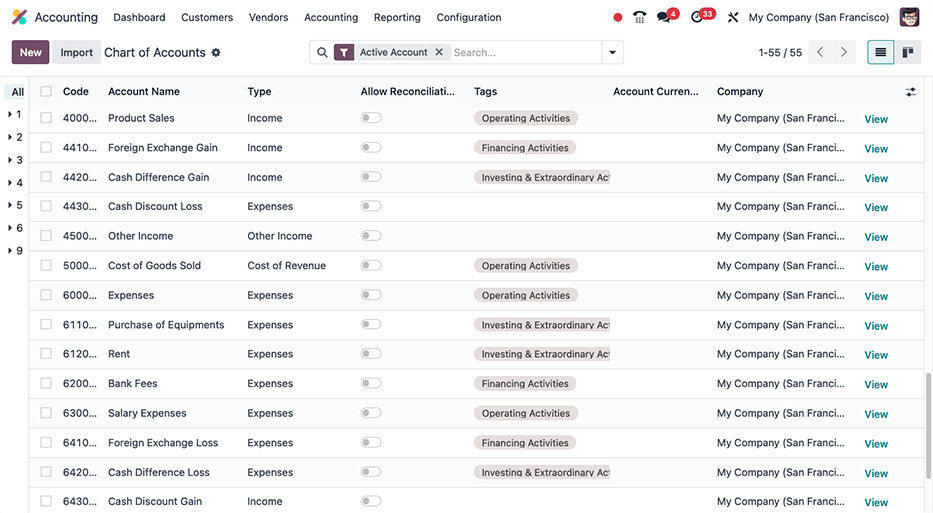This screenshot has height=513, width=933.
Task: Open search options dropdown arrow
Action: tap(611, 52)
